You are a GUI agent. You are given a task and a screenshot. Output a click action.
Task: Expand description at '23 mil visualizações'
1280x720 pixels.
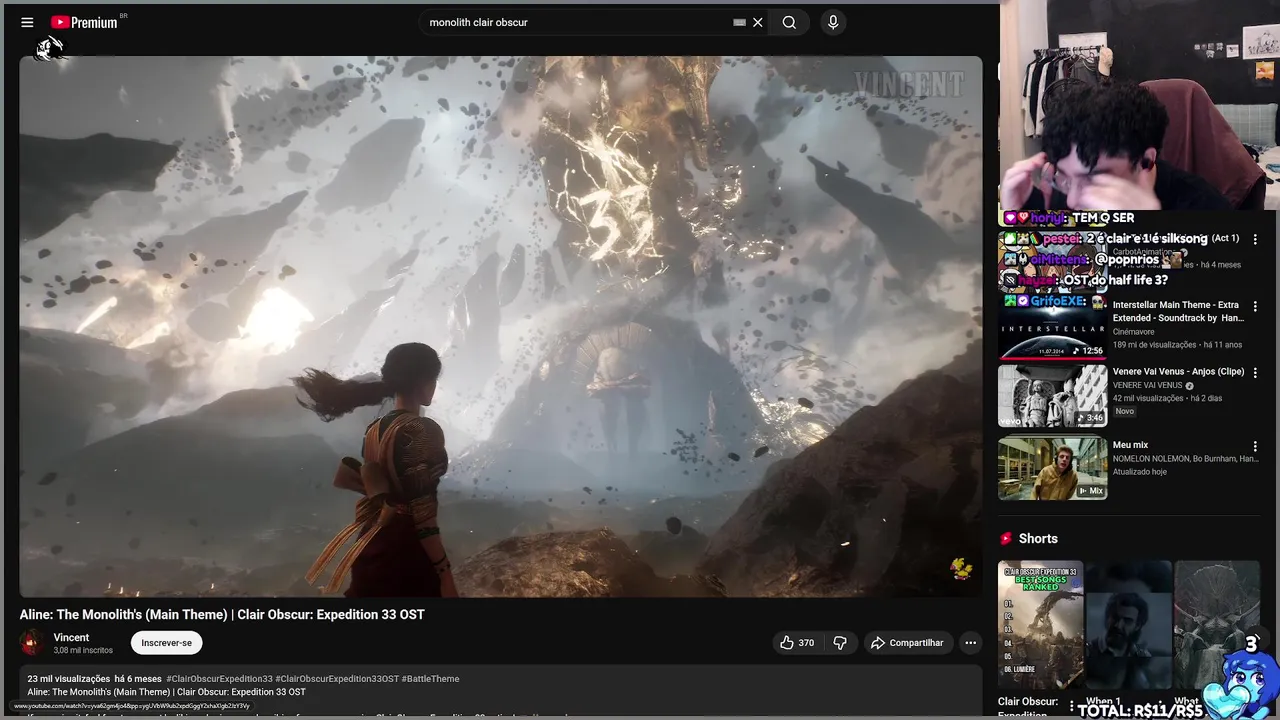point(68,679)
